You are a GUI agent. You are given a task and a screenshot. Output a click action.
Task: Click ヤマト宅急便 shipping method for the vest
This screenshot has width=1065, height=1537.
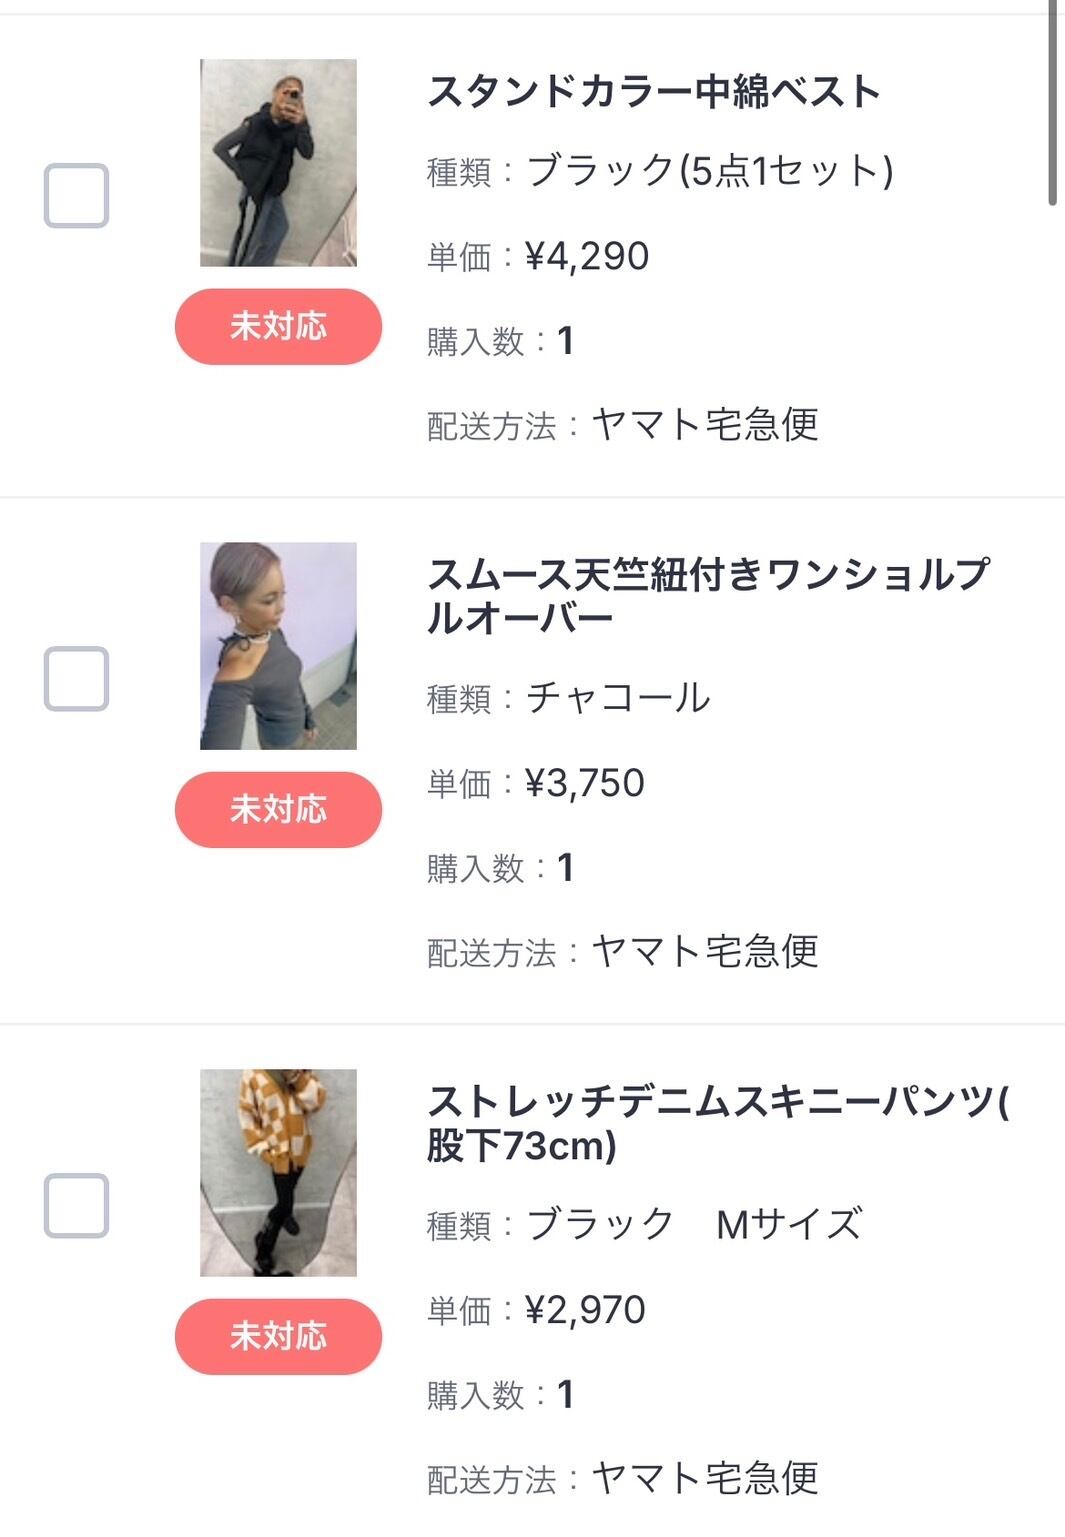point(705,425)
